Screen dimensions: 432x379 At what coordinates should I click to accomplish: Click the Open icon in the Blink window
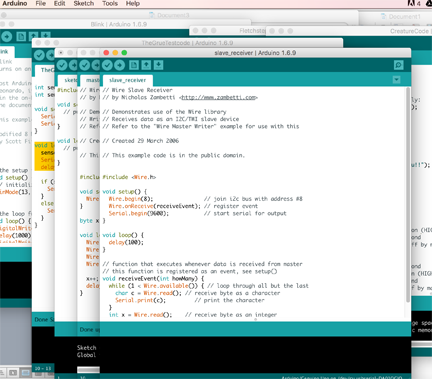[x=33, y=36]
